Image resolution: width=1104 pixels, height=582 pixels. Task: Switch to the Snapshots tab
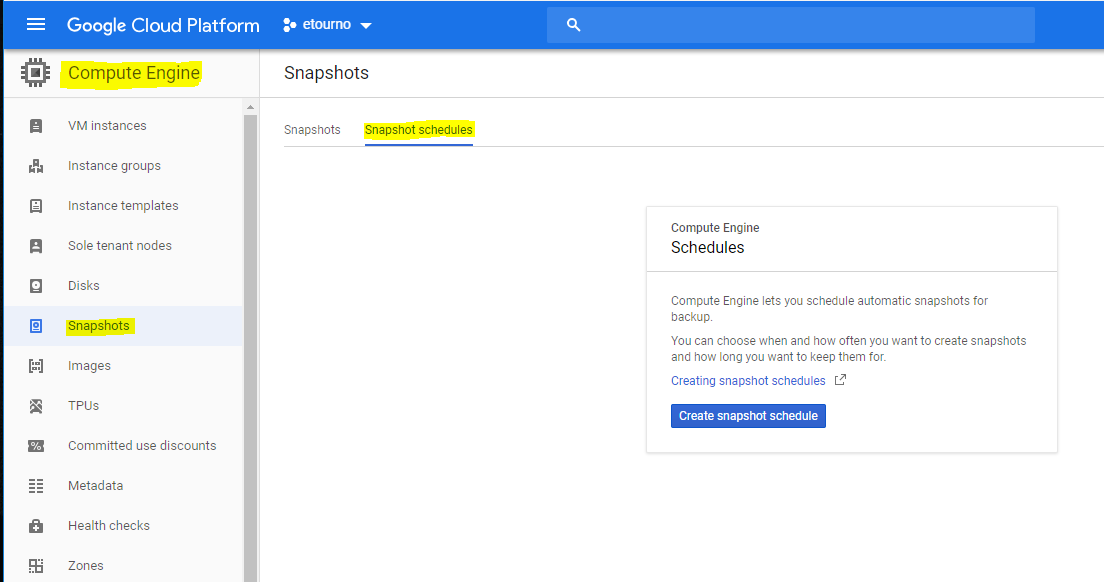point(312,129)
